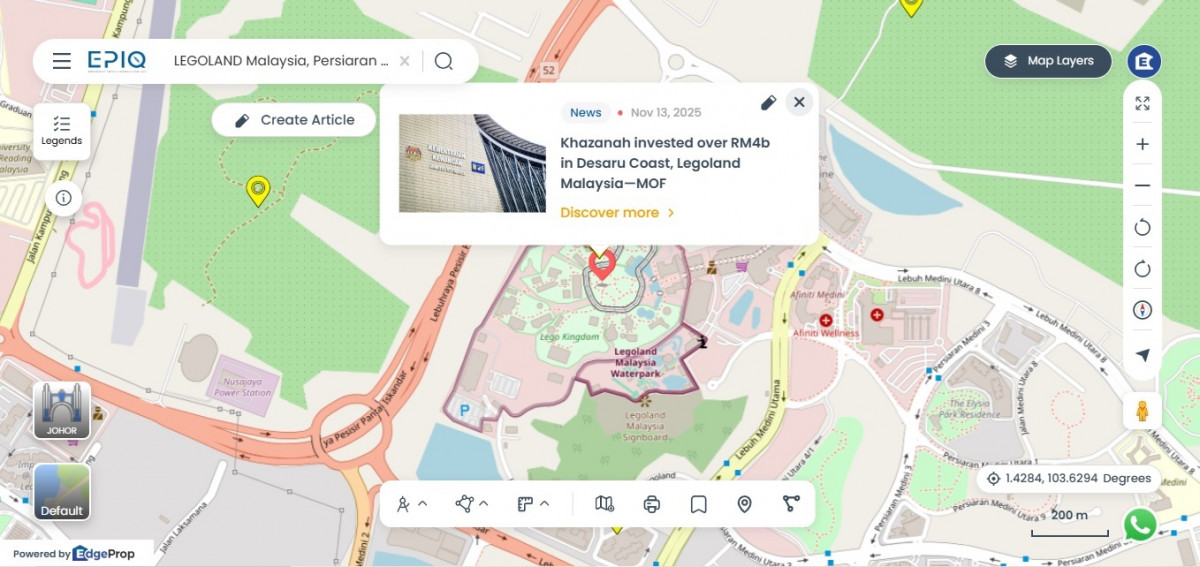The image size is (1200, 567).
Task: Click into the location search field
Action: [x=280, y=61]
